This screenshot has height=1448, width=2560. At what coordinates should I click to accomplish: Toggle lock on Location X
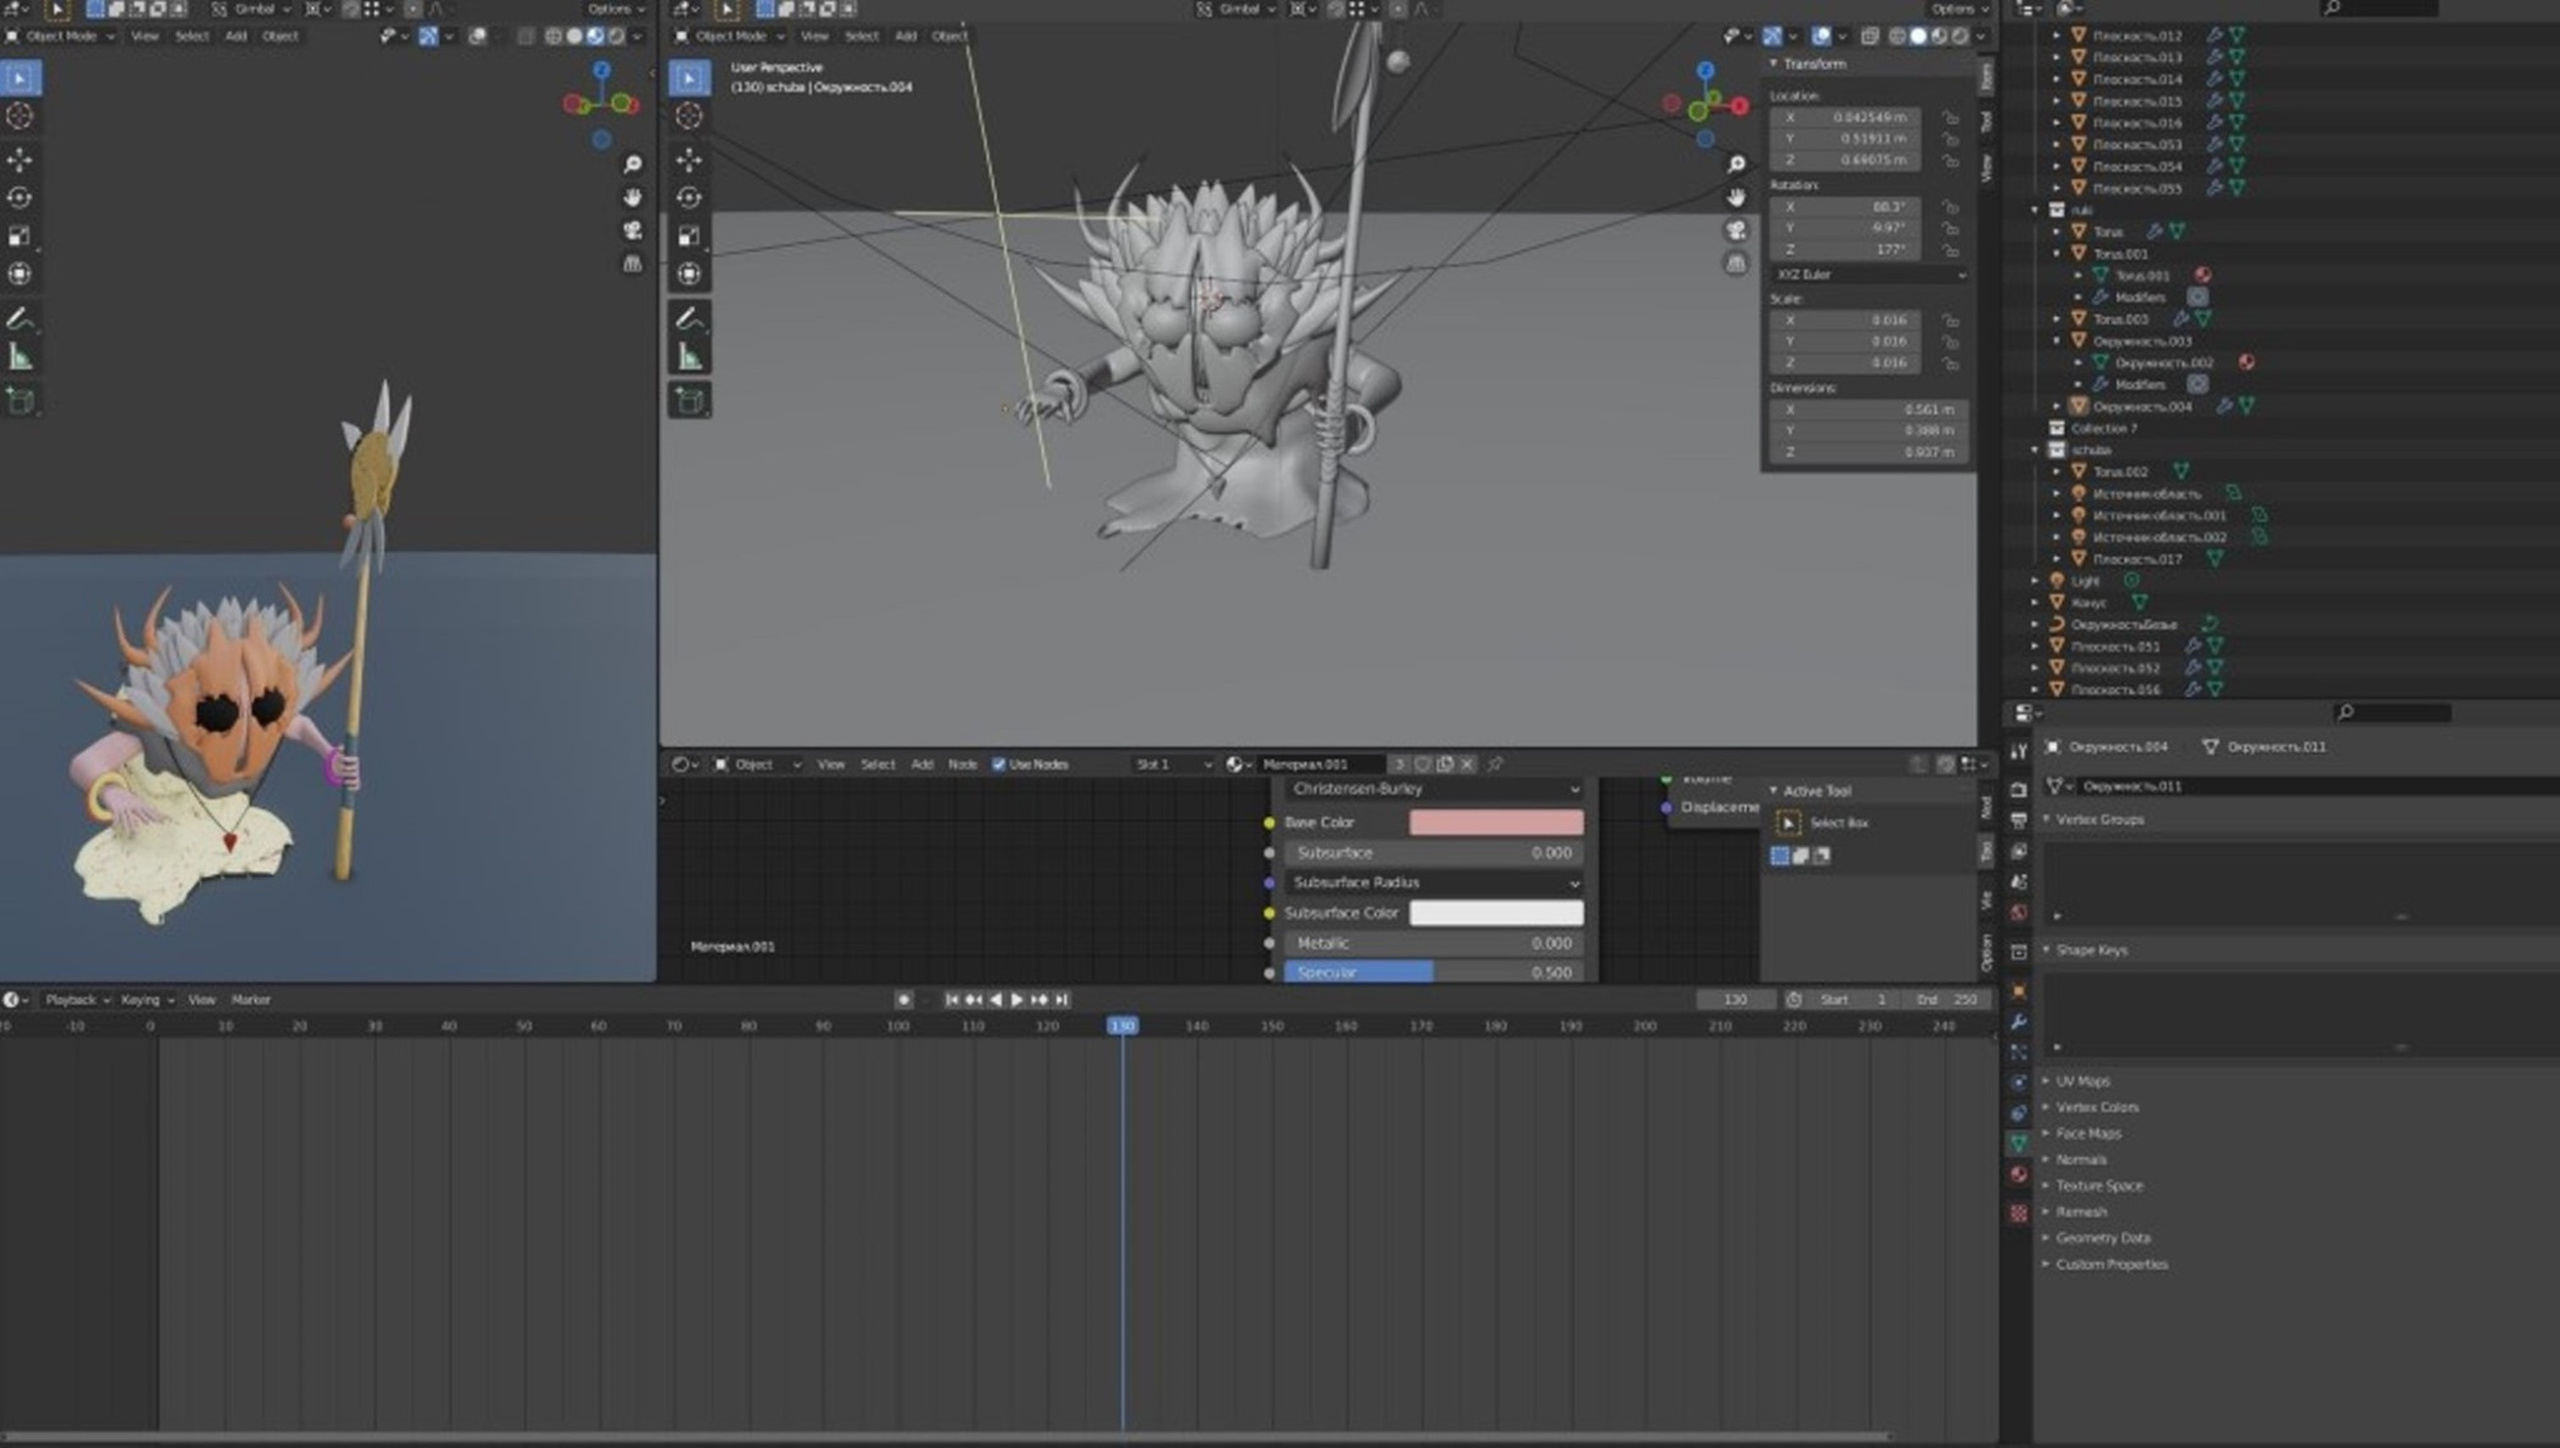pos(1950,117)
